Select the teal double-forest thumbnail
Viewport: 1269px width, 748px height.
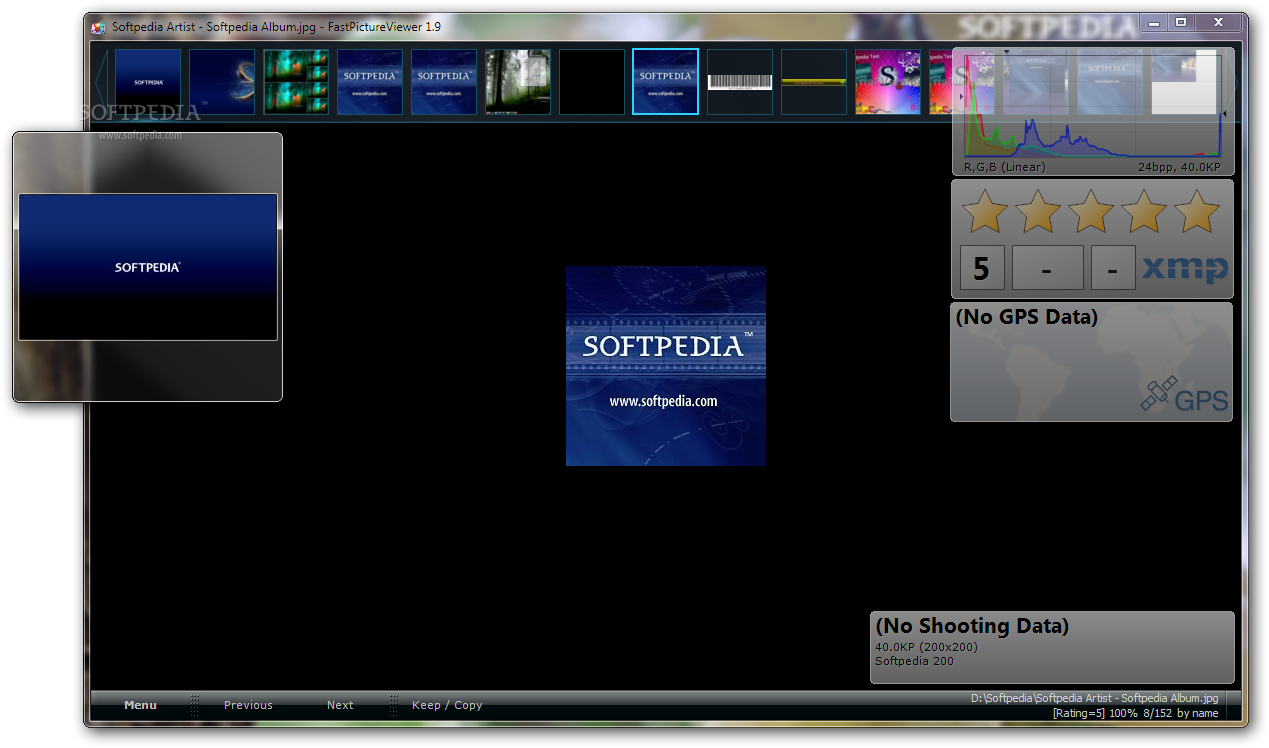tap(296, 82)
